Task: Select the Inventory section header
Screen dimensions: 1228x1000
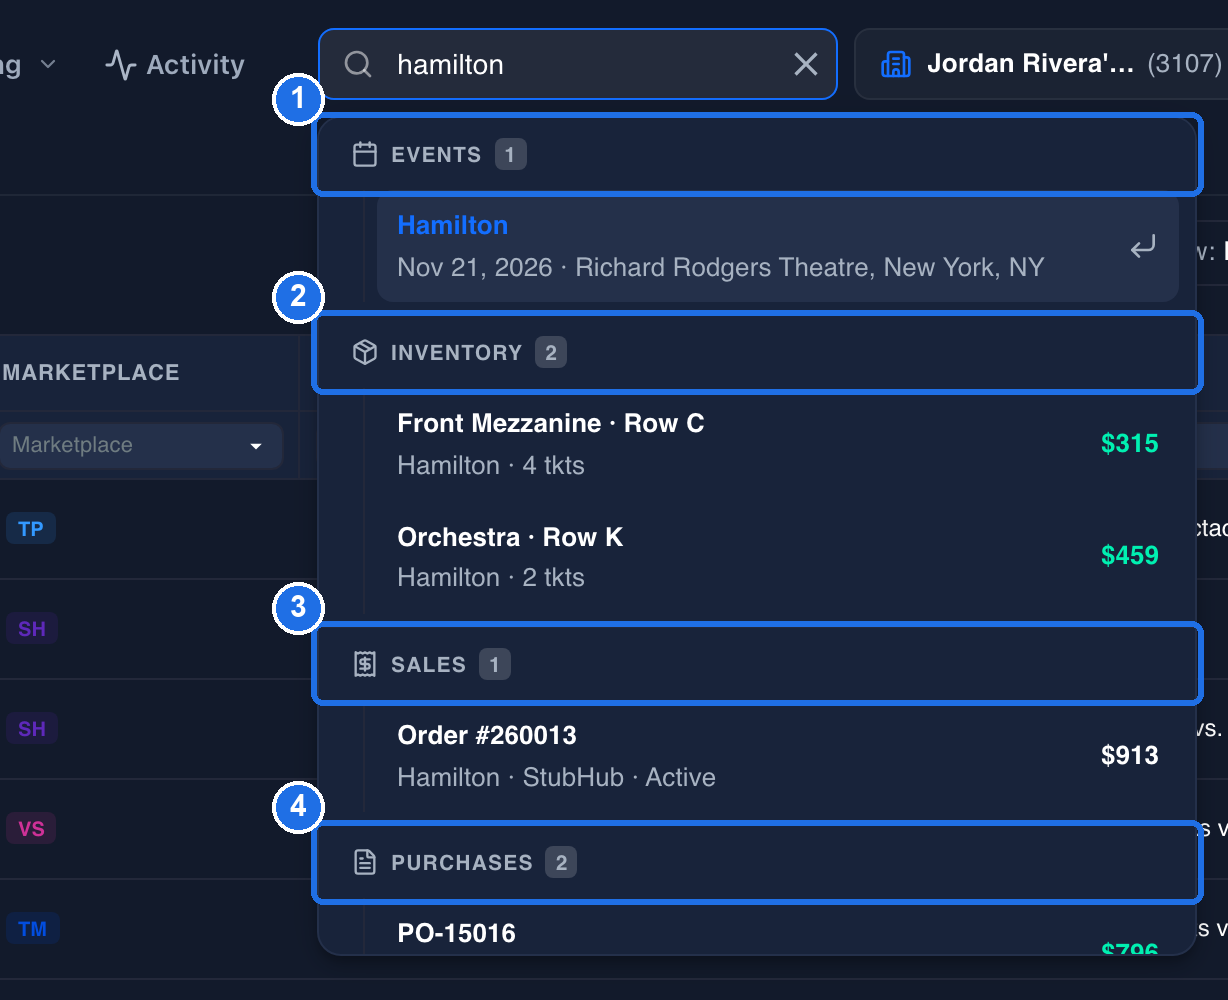Action: coord(757,352)
